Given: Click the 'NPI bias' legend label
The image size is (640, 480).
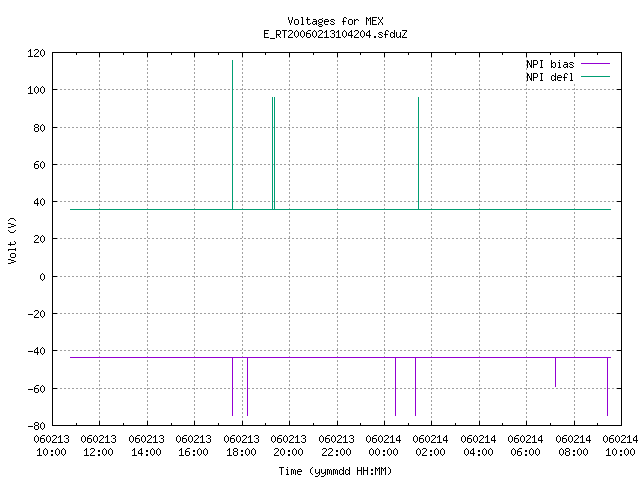Looking at the screenshot, I should pos(550,64).
